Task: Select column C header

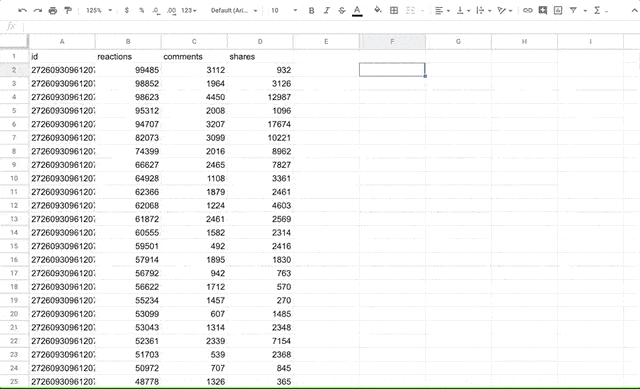Action: (194, 42)
